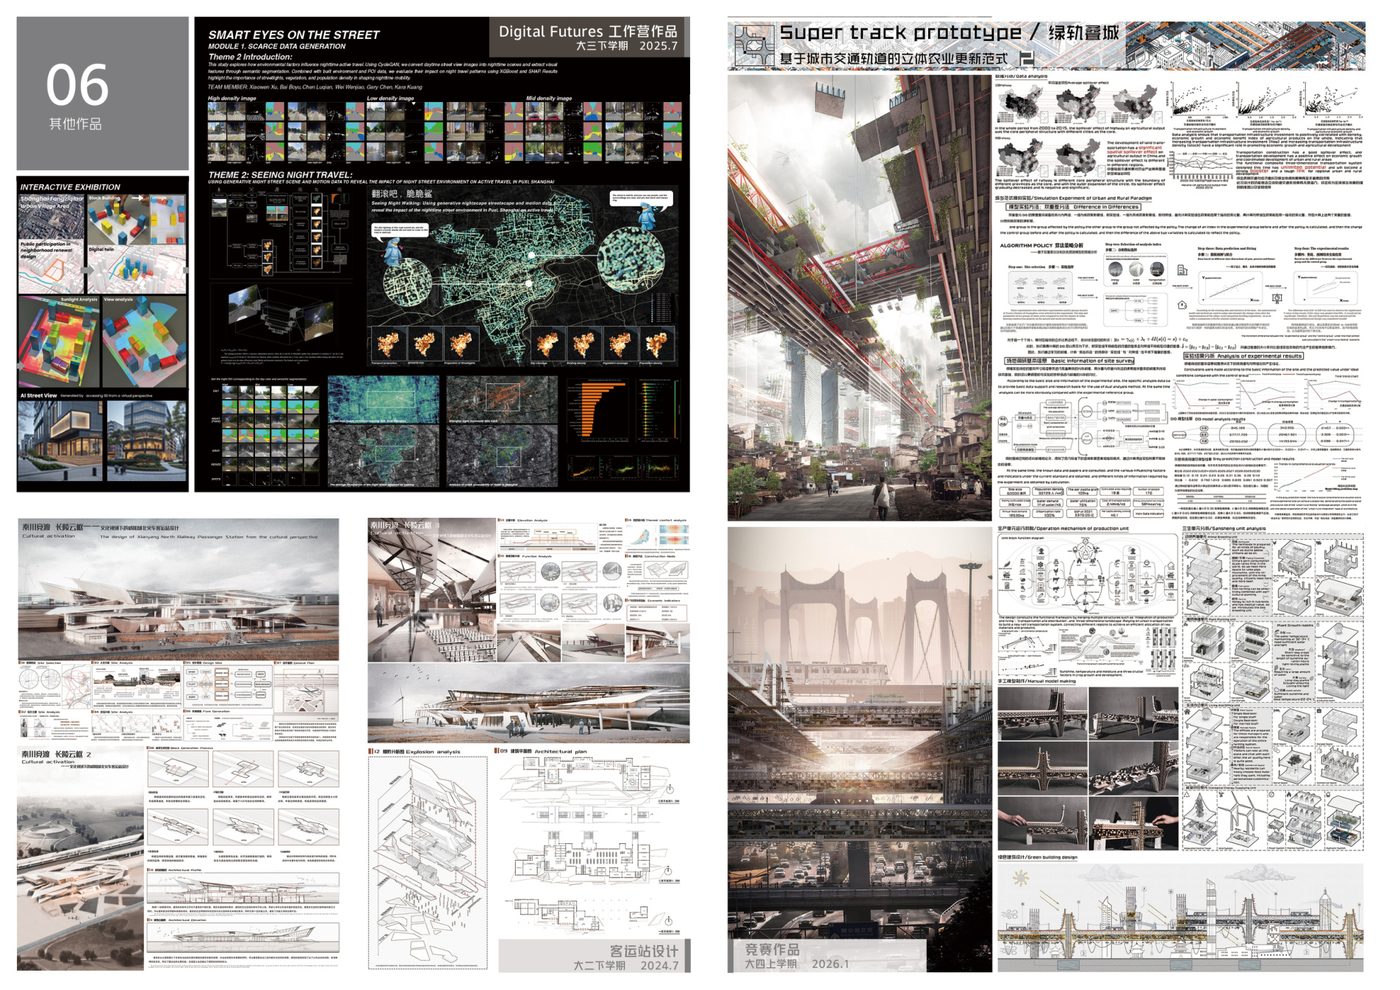1400x990 pixels.
Task: Click the Super track prototype logo icon
Action: click(x=753, y=45)
